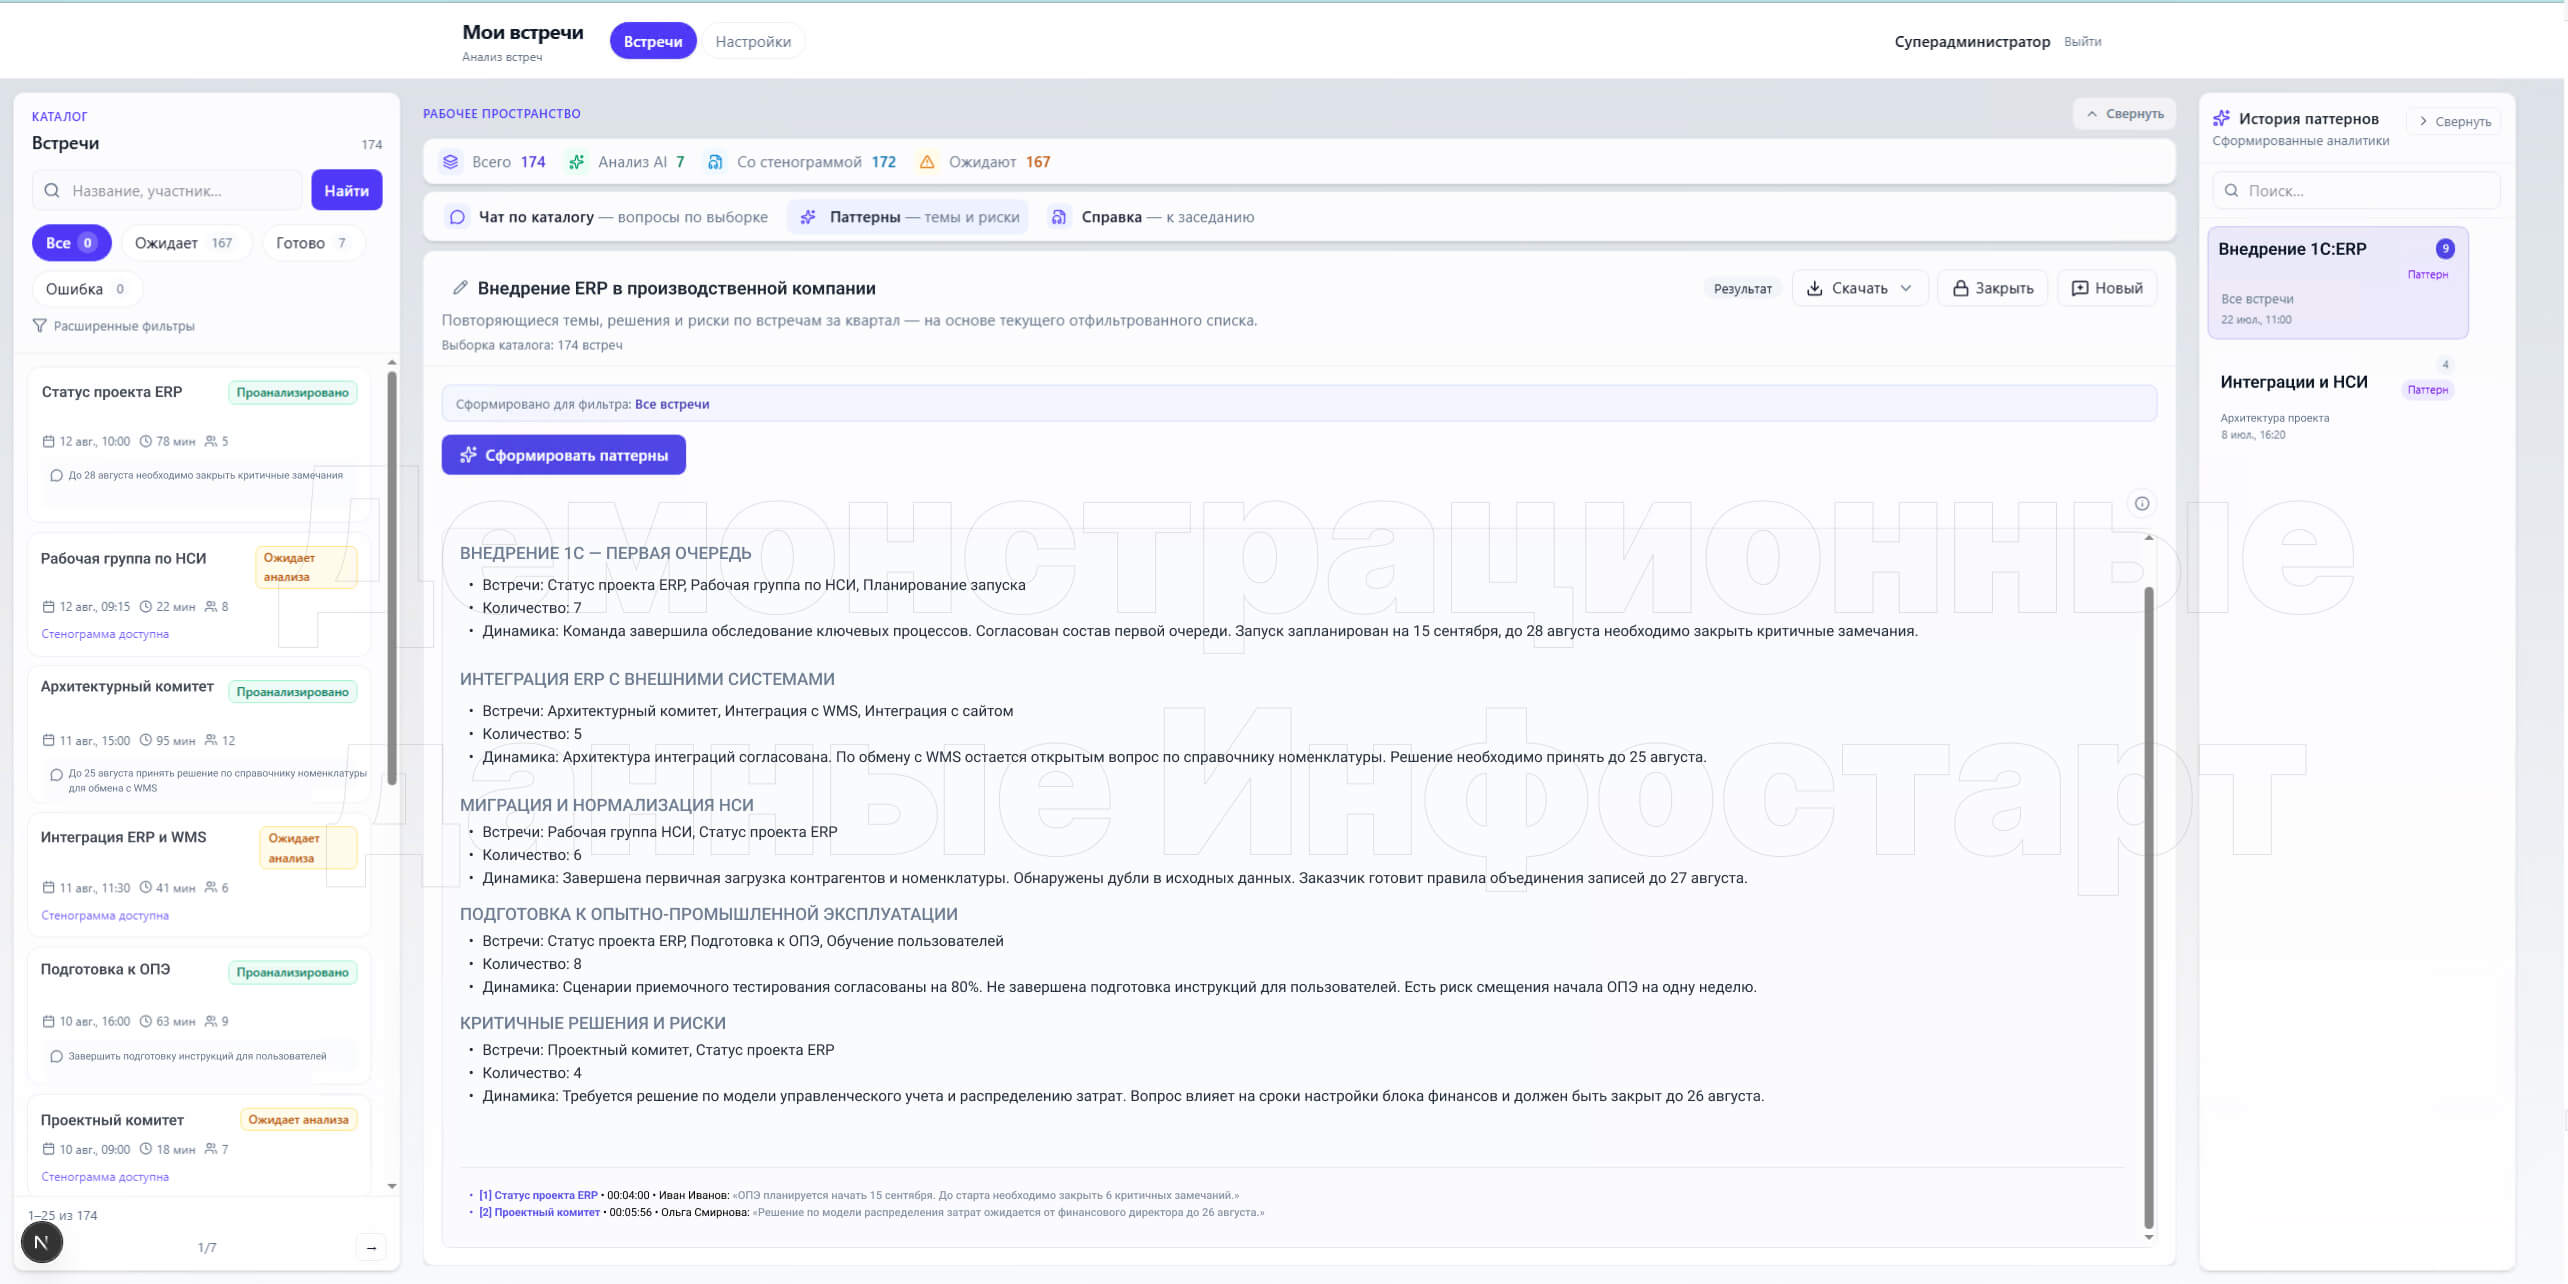Click the participants icon on Подготовка к ОПЭ card
The image size is (2568, 1284).
[211, 1021]
